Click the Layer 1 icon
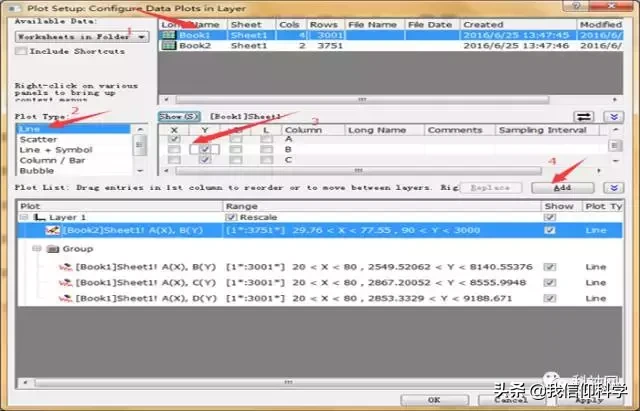Viewport: 640px width, 411px height. (39, 217)
